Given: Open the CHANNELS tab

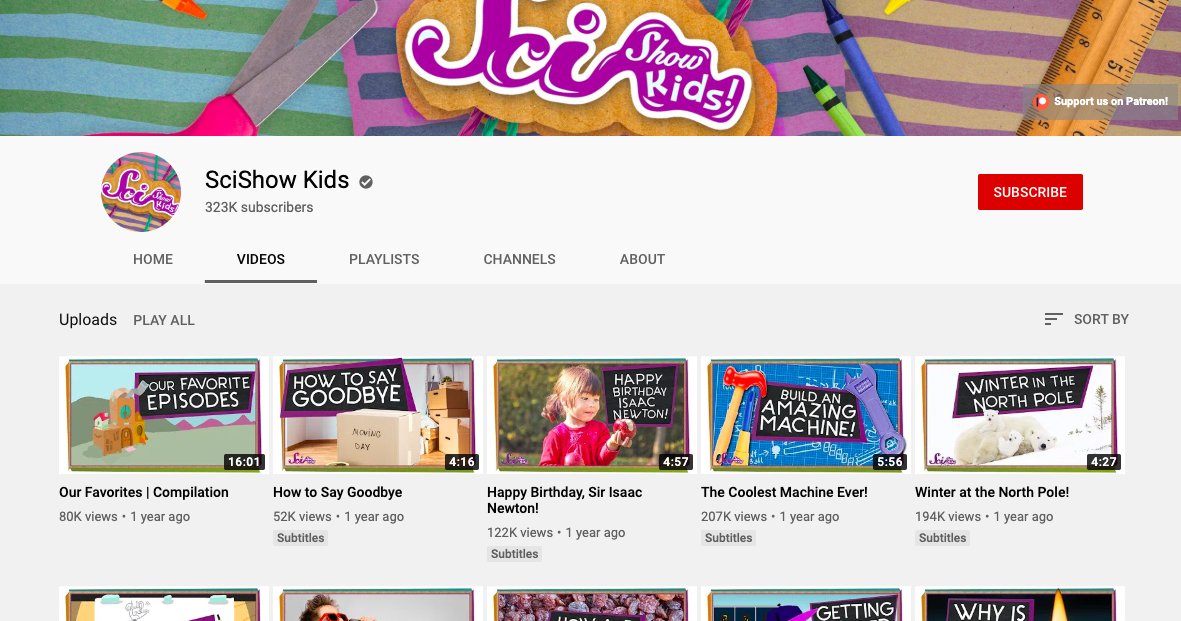Looking at the screenshot, I should pyautogui.click(x=519, y=259).
